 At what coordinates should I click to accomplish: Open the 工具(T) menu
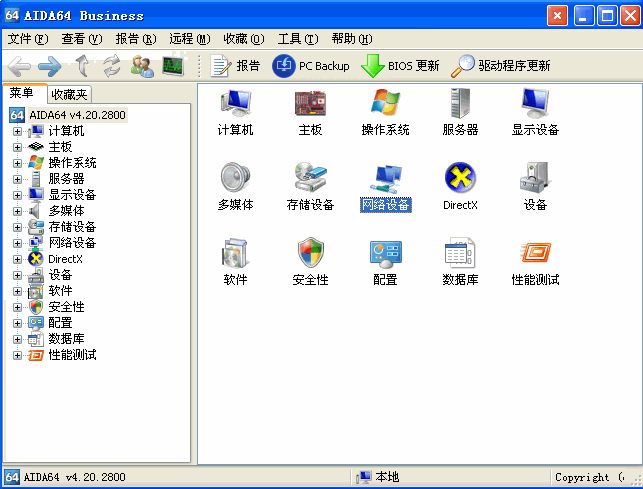tap(298, 39)
